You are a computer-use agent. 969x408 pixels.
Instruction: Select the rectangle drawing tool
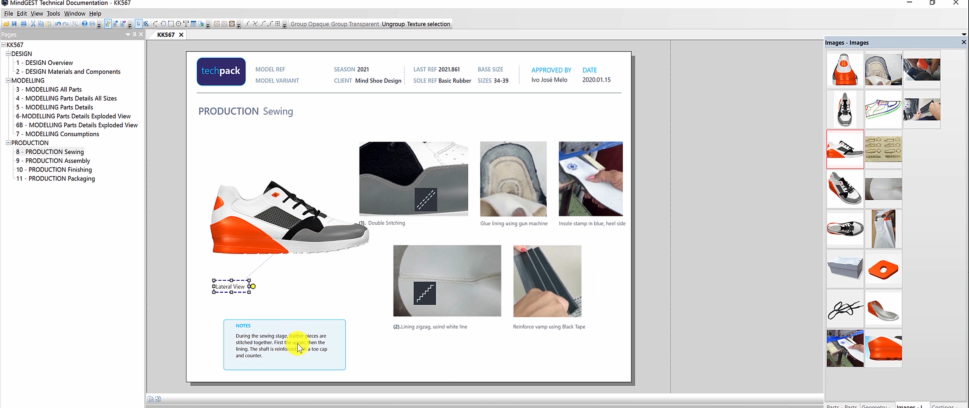[x=171, y=24]
